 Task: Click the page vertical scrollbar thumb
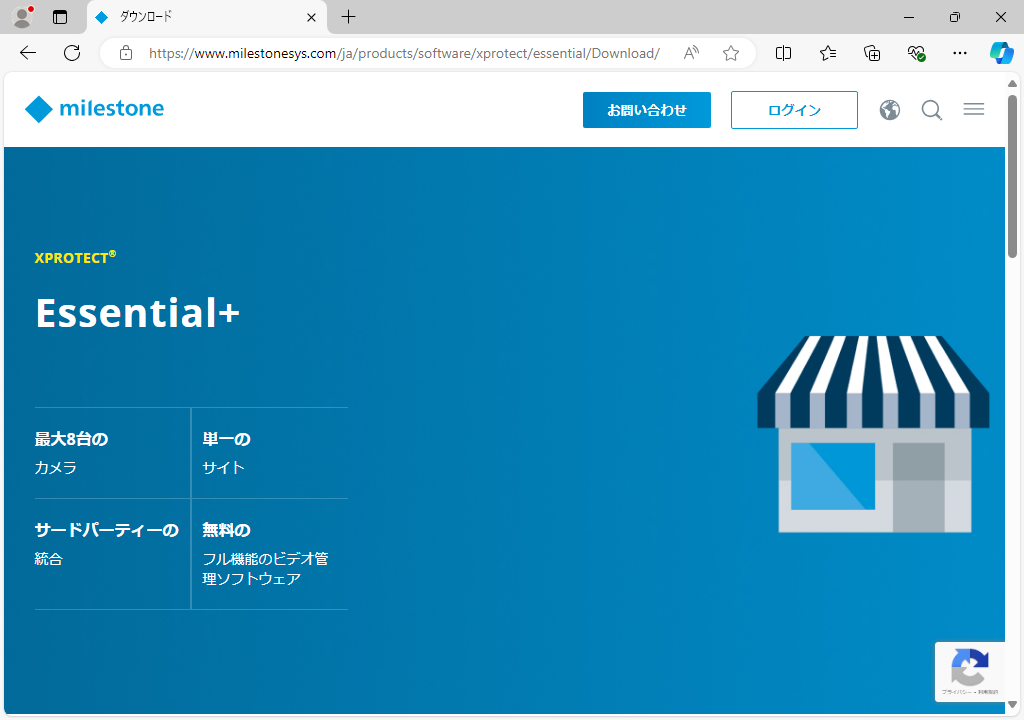[1012, 176]
